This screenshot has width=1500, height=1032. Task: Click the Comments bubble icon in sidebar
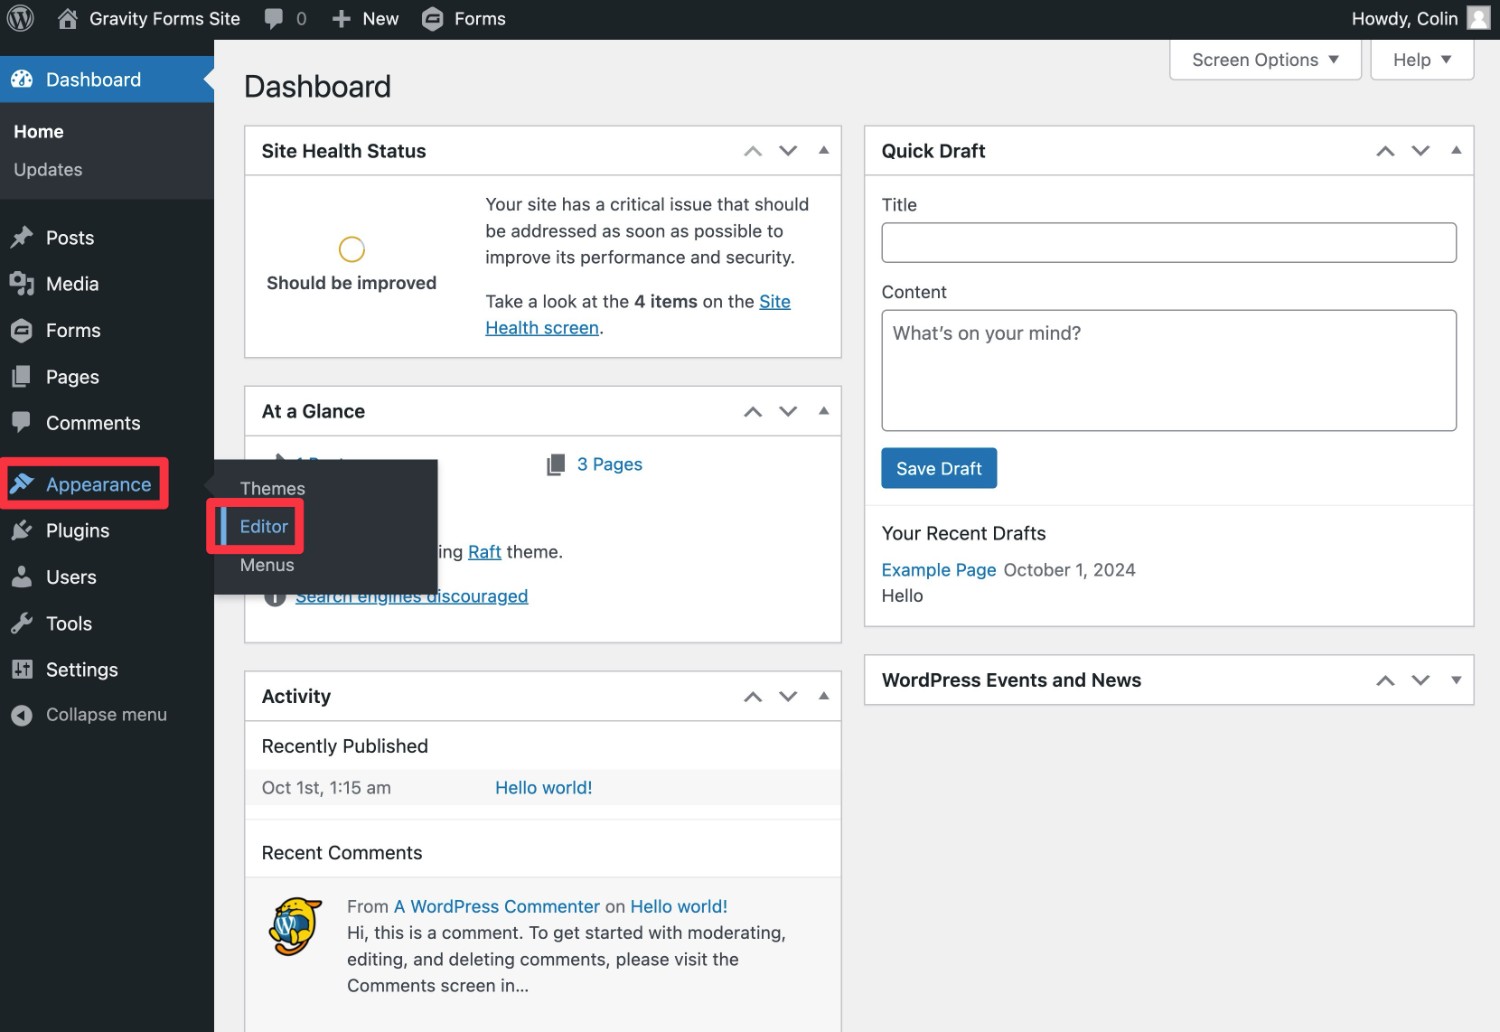(22, 422)
